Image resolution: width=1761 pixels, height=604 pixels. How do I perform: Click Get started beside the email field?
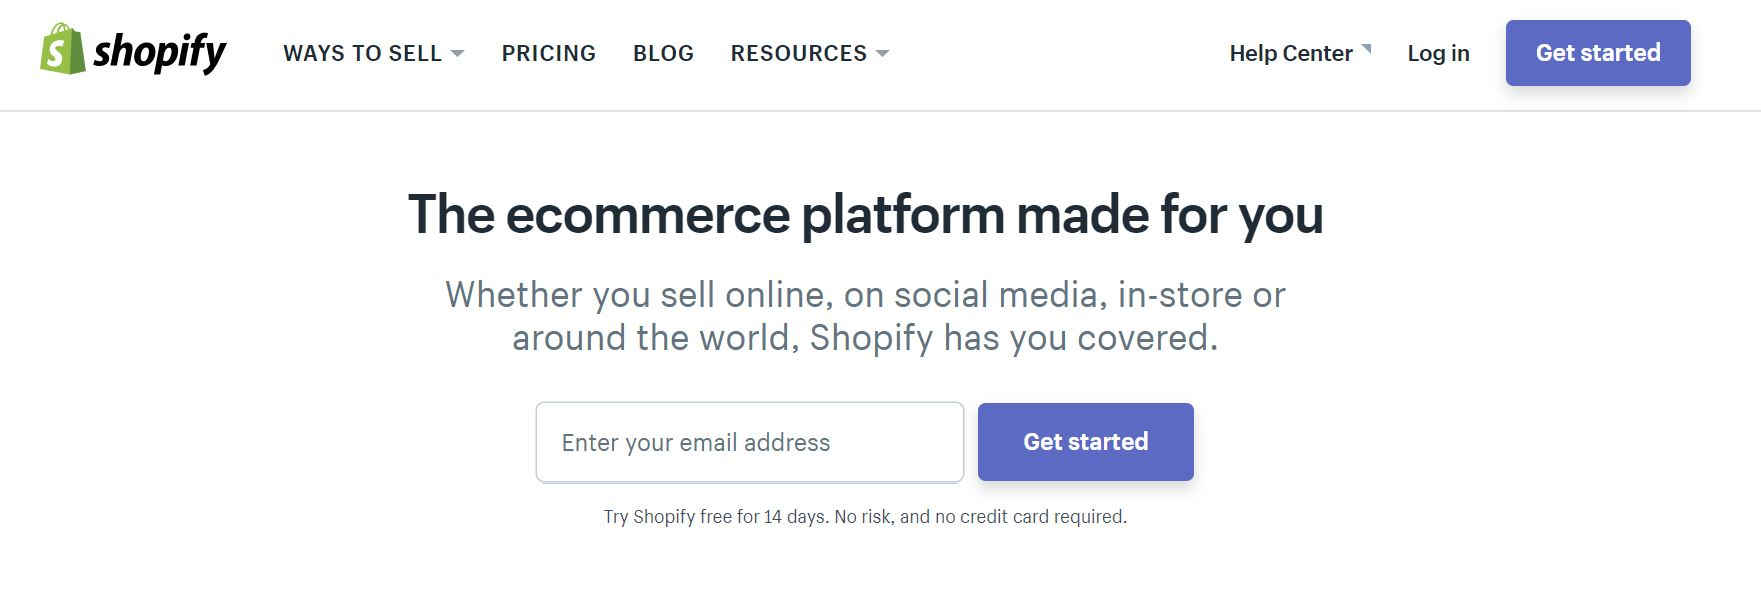pos(1086,442)
